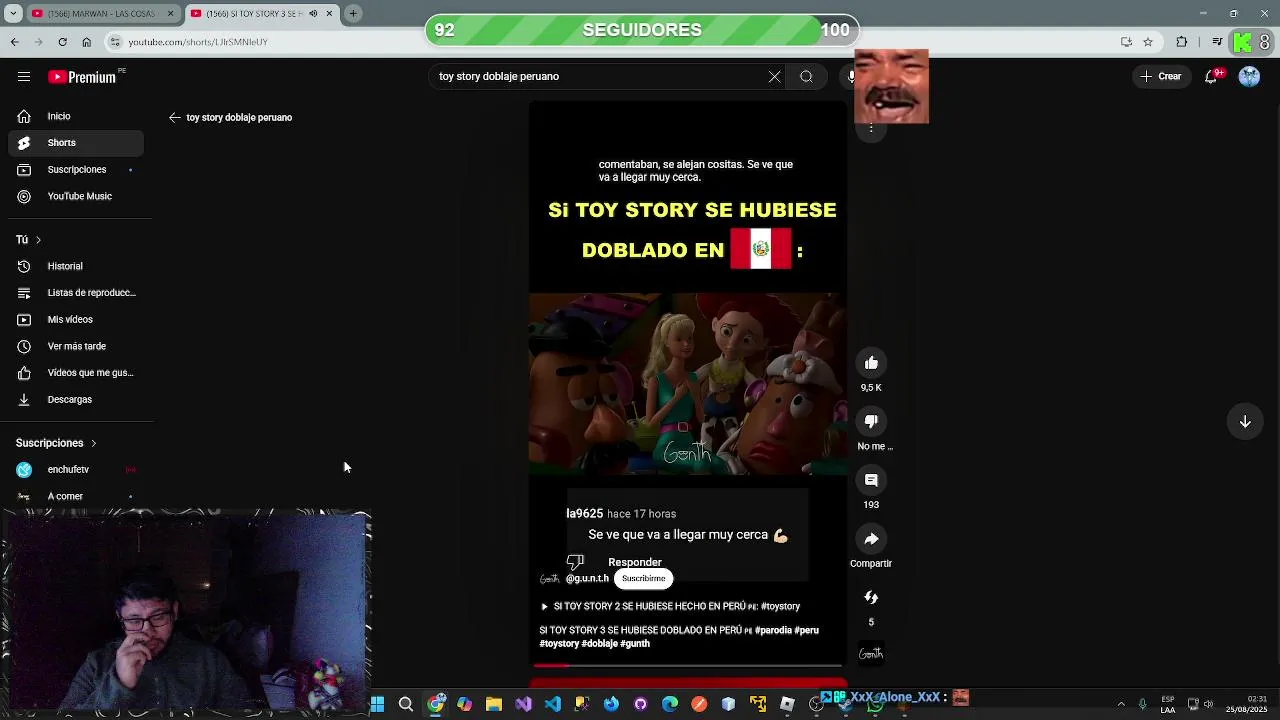The height and width of the screenshot is (720, 1280).
Task: Open YouTube Music from sidebar
Action: (76, 197)
